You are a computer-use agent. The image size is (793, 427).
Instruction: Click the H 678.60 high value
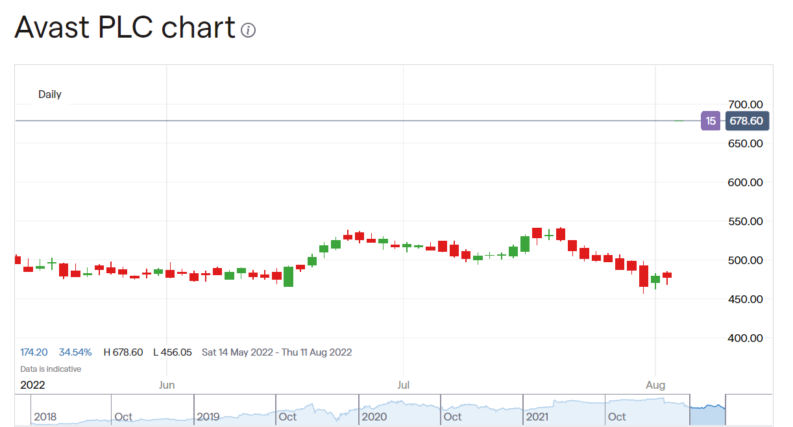pyautogui.click(x=123, y=353)
